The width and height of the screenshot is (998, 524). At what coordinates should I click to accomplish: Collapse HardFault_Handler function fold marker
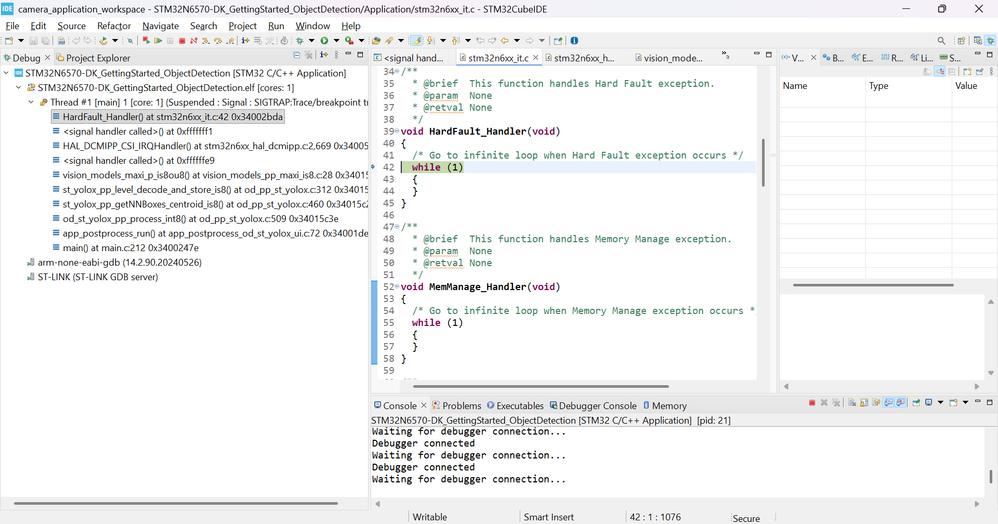click(x=397, y=132)
